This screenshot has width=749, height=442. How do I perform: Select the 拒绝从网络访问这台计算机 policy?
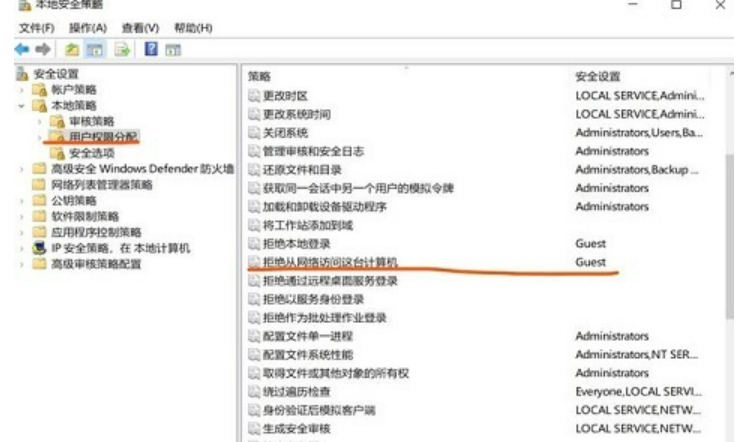pyautogui.click(x=330, y=262)
